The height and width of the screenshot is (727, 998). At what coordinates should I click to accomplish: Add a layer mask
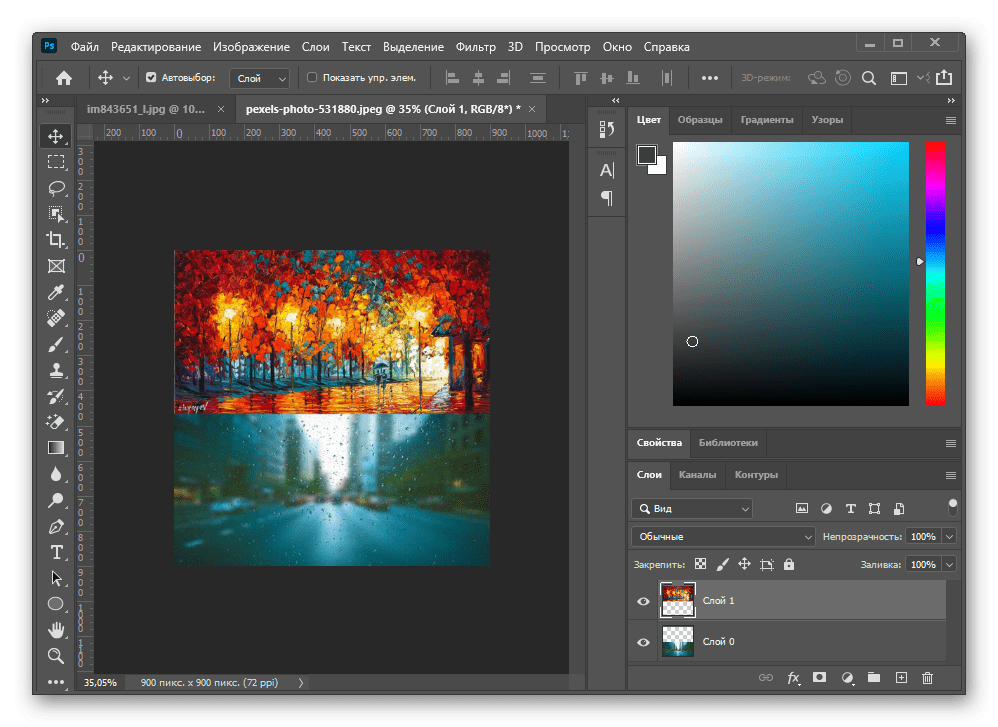pos(820,678)
